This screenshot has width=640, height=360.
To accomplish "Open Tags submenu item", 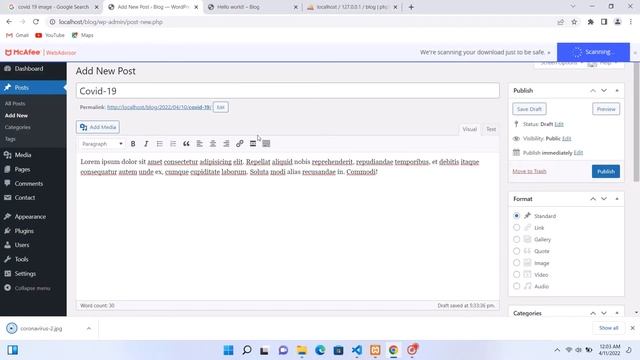I will coord(10,139).
